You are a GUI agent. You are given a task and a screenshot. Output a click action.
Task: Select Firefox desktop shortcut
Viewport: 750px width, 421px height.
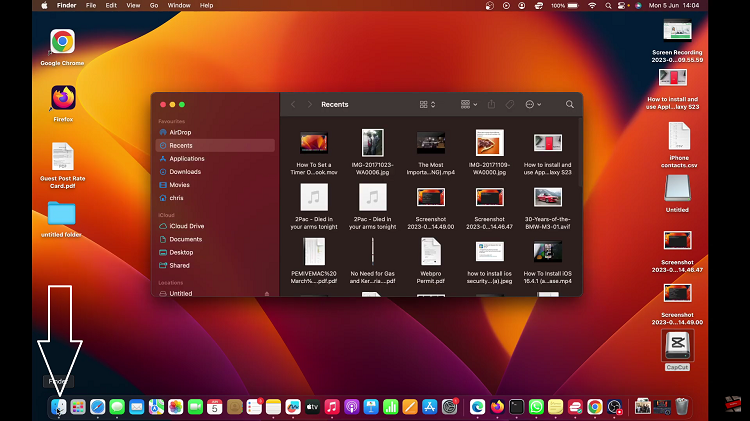[x=63, y=98]
